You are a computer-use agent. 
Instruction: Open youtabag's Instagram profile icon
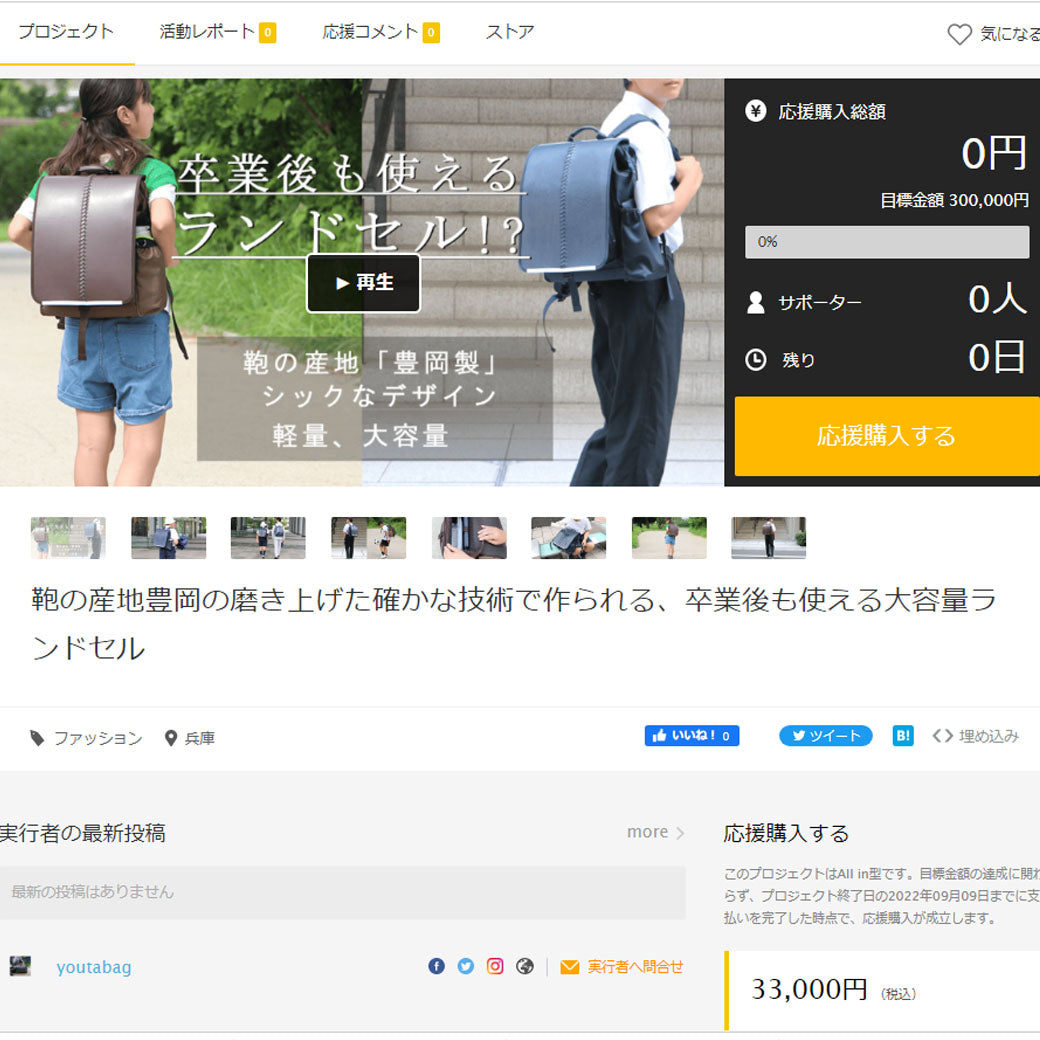point(495,966)
